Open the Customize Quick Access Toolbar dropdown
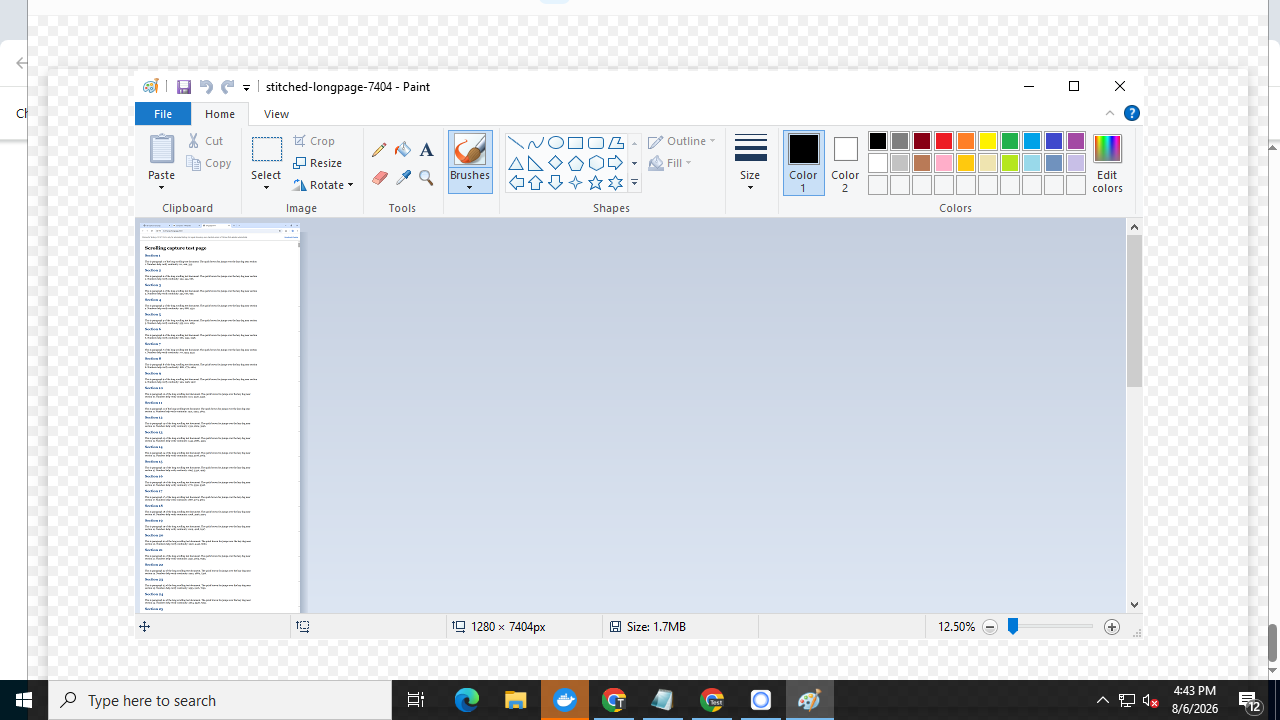The width and height of the screenshot is (1280, 720). coord(247,88)
